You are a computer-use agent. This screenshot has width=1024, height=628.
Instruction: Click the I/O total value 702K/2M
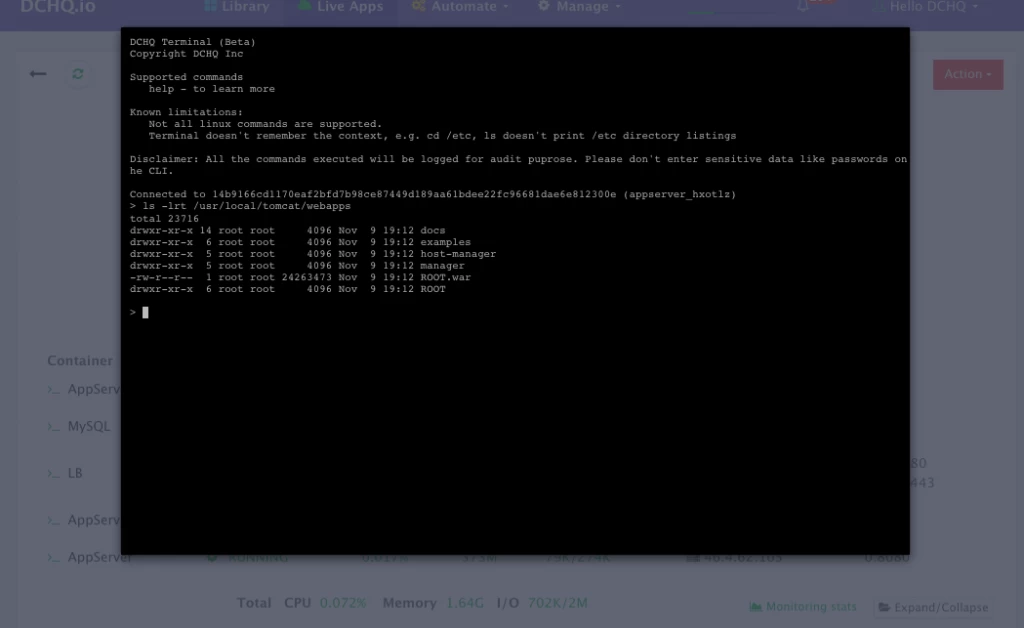558,603
